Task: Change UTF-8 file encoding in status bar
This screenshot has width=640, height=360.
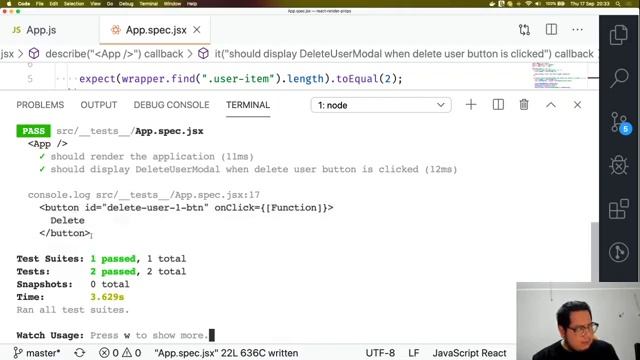Action: click(380, 353)
